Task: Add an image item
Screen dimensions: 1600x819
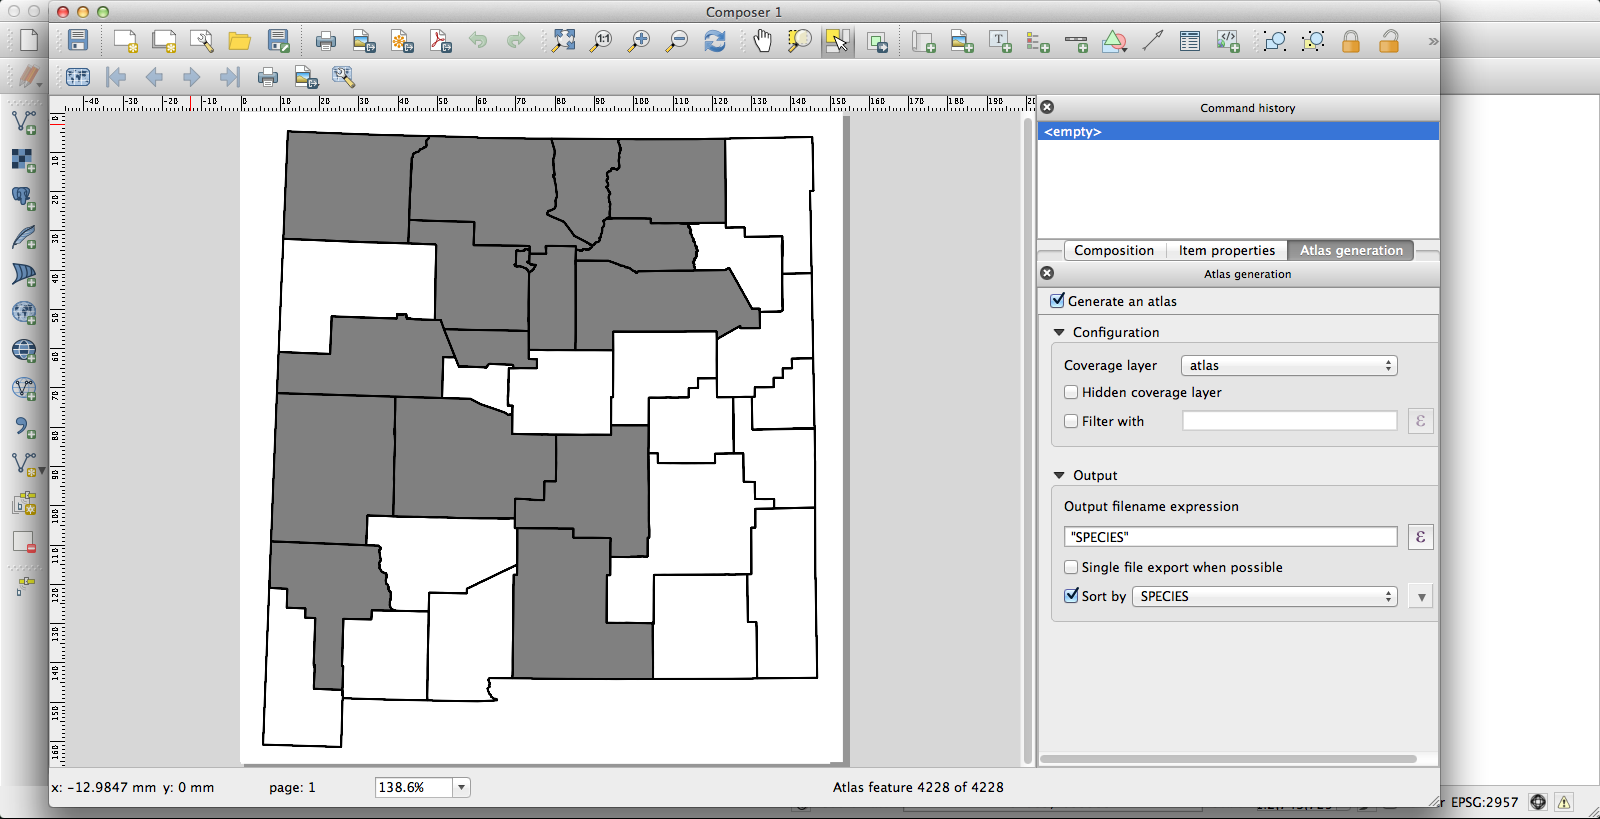Action: pos(962,41)
